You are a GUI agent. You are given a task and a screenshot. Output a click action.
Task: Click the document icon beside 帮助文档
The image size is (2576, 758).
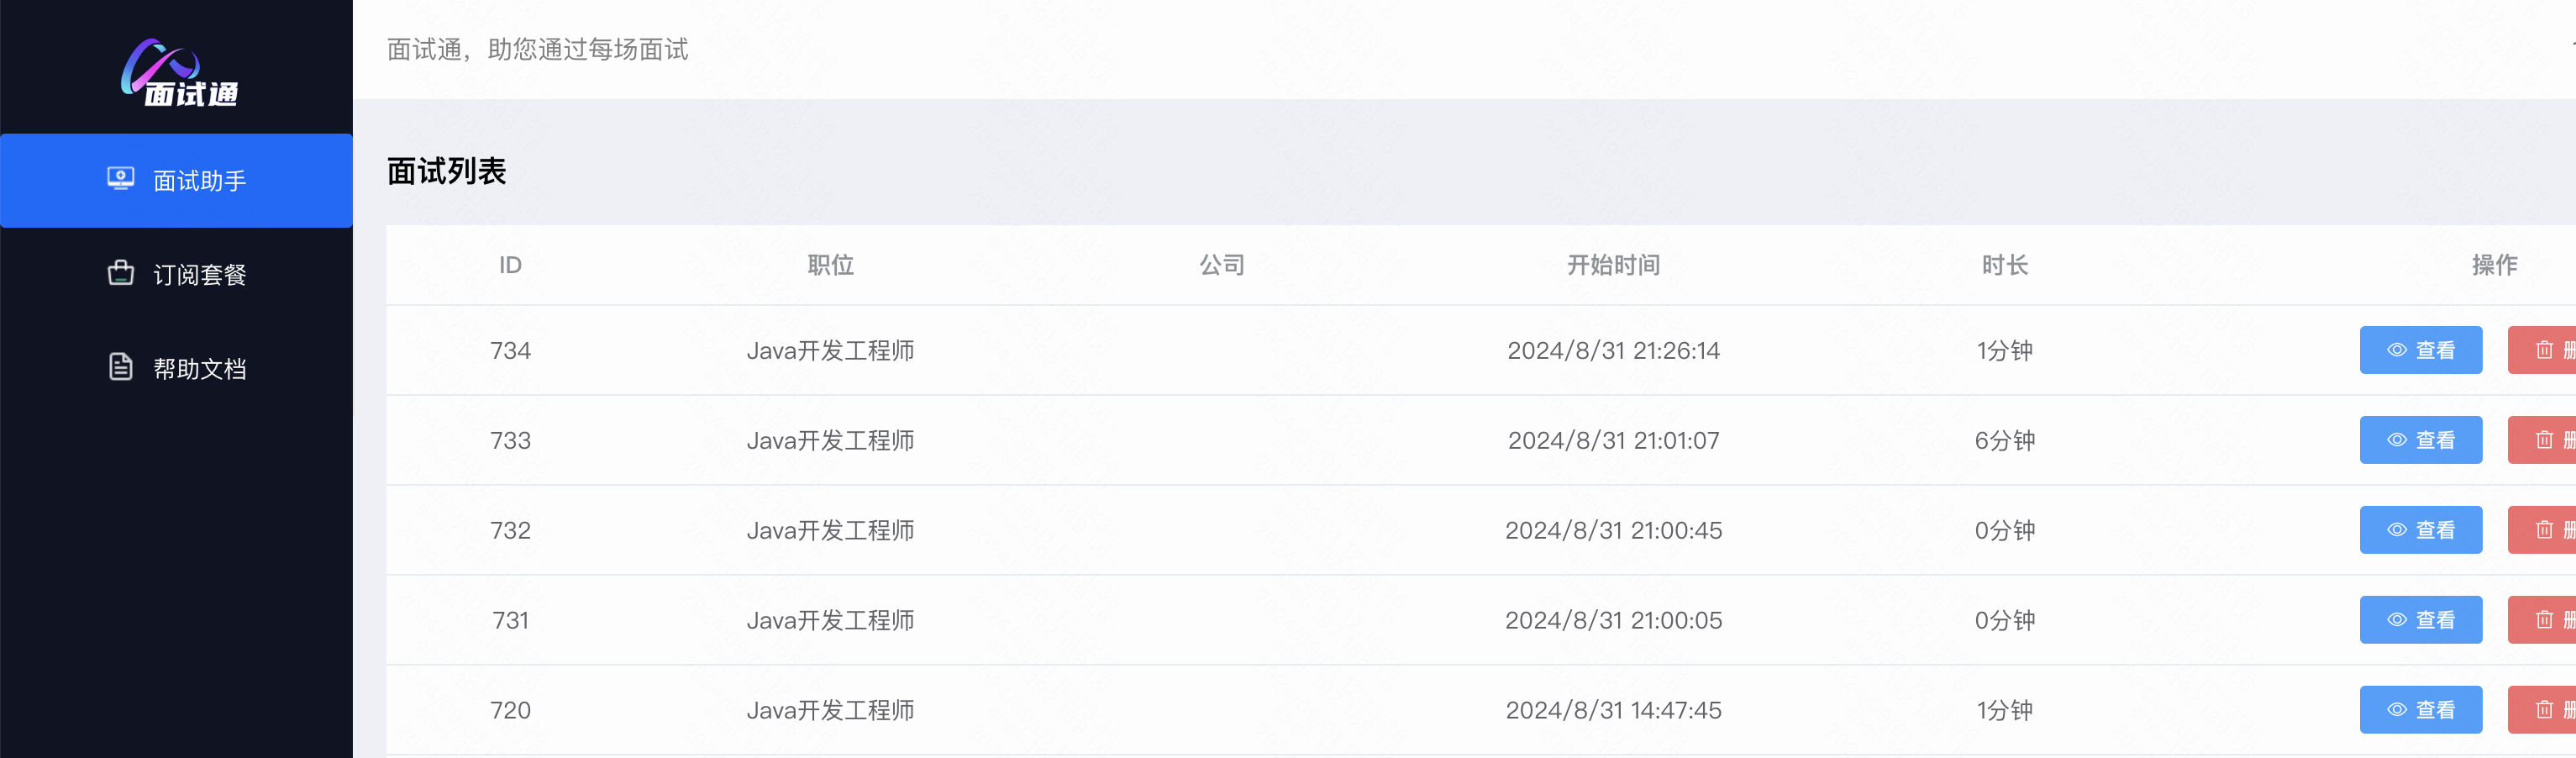click(x=121, y=367)
